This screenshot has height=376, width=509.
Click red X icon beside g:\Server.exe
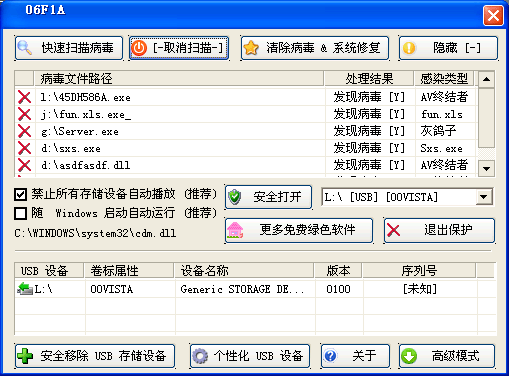pyautogui.click(x=24, y=131)
